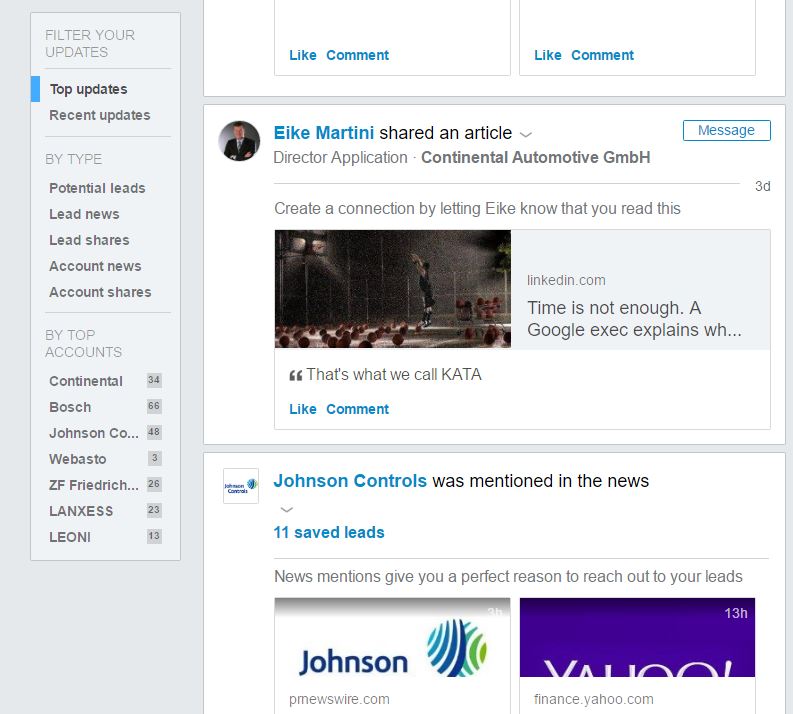Click the linkedin.com source label
Viewport: 793px width, 714px height.
point(566,280)
